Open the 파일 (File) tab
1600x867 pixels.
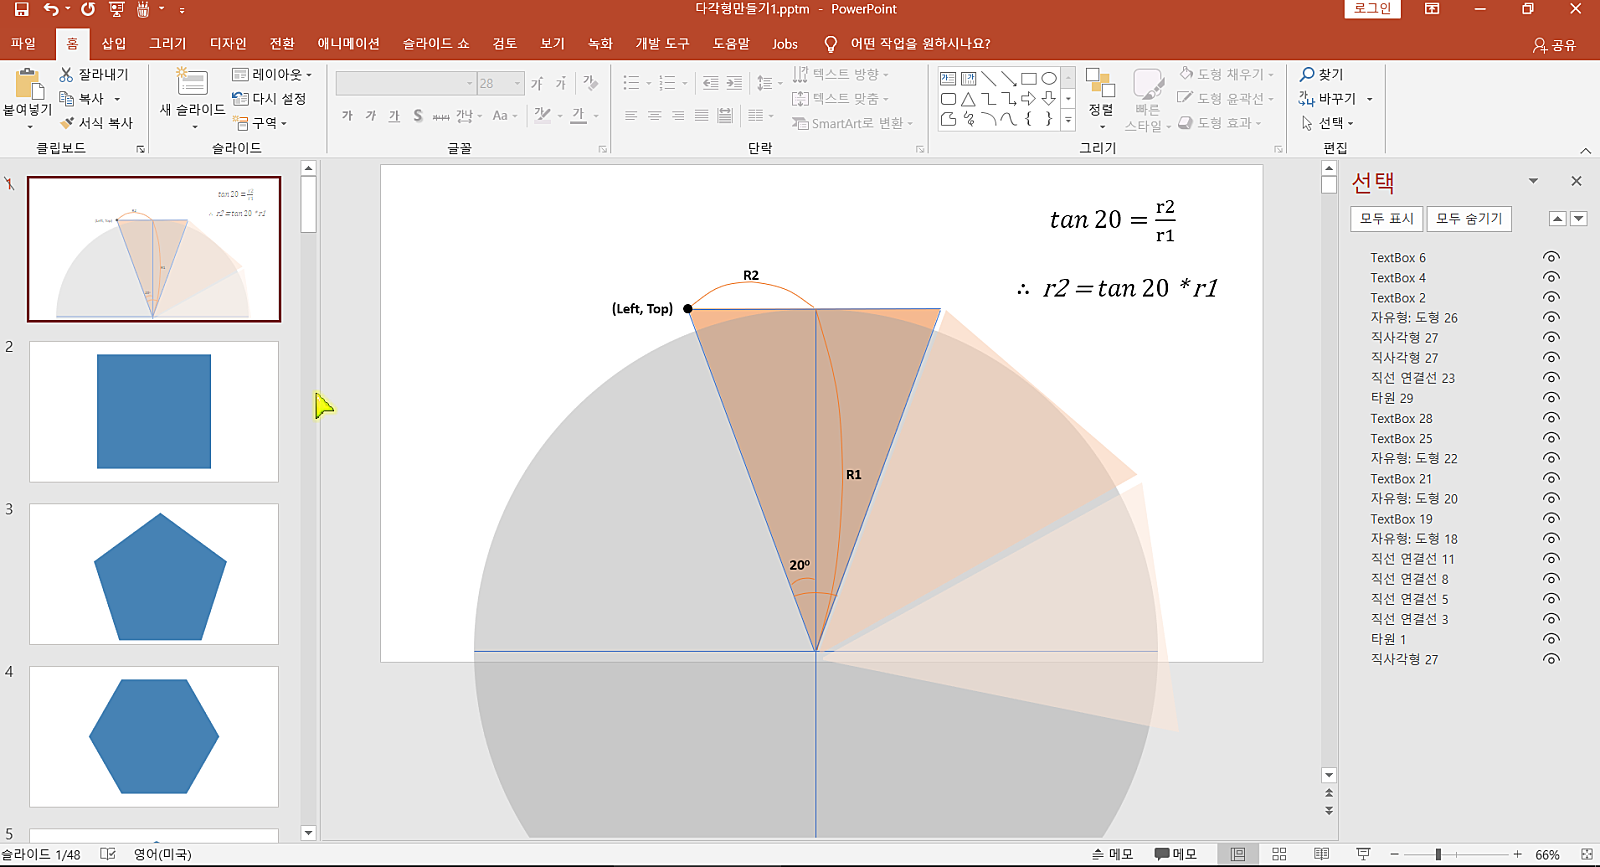(23, 44)
